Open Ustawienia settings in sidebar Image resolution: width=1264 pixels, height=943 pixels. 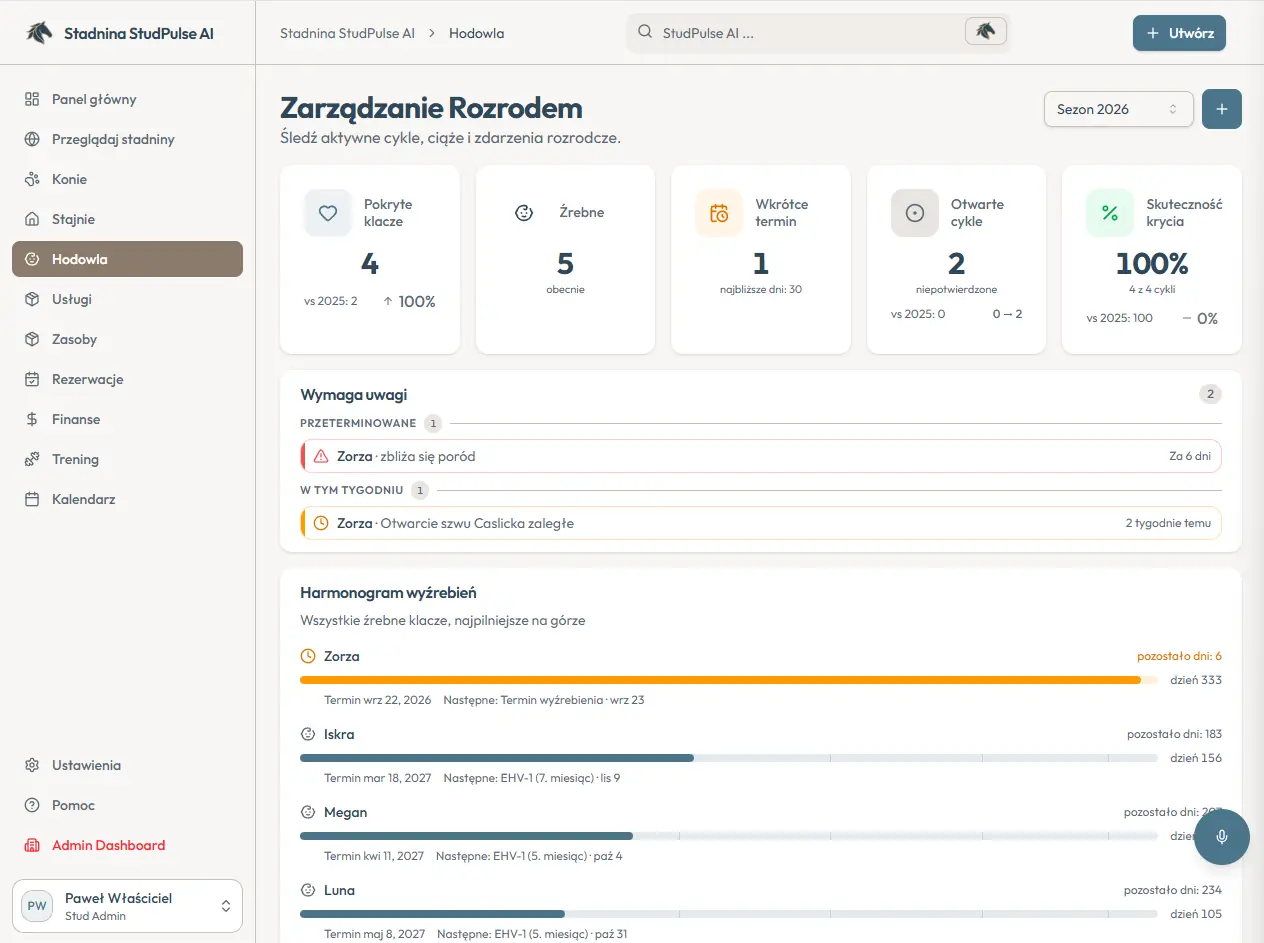[x=127, y=765]
